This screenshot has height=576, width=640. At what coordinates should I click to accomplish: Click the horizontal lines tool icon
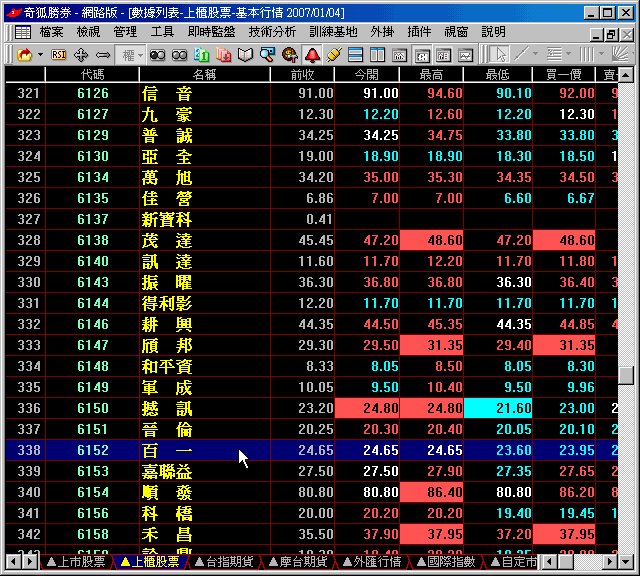coord(554,55)
